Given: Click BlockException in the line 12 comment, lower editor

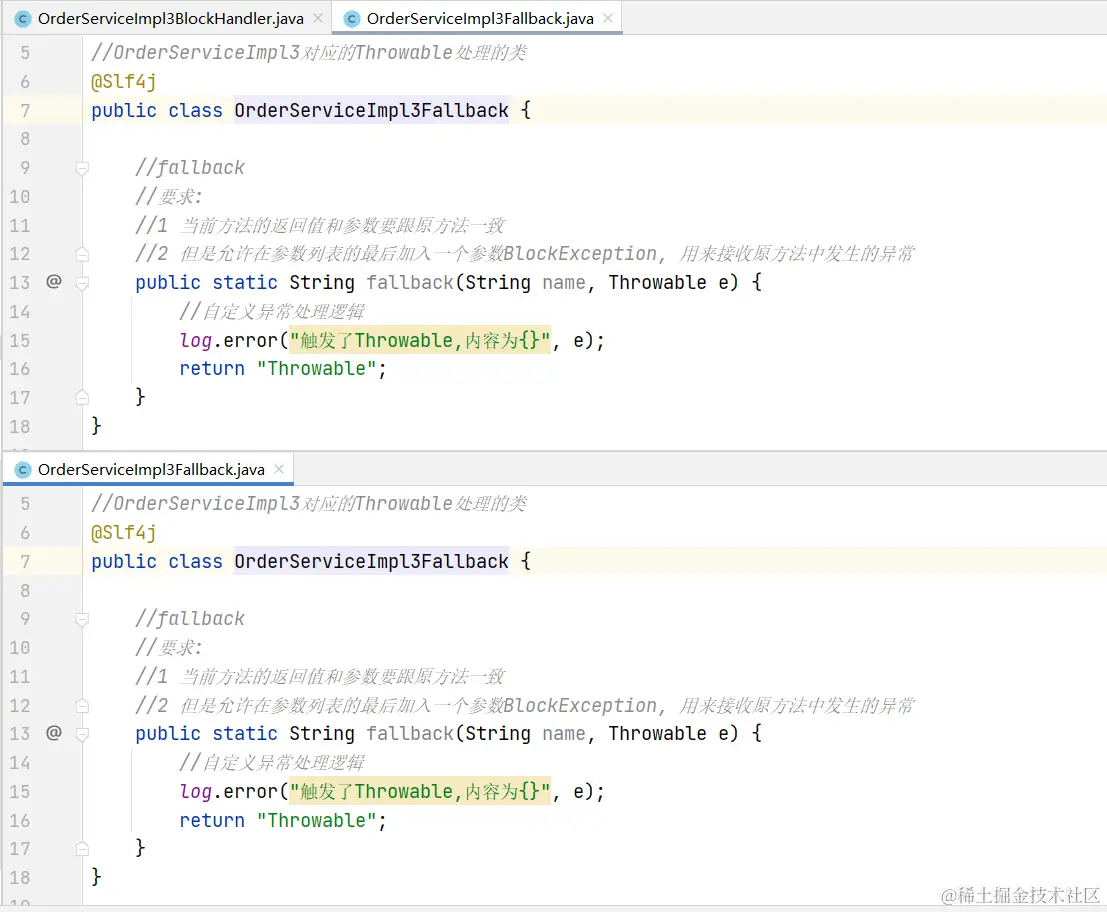Looking at the screenshot, I should [x=581, y=705].
